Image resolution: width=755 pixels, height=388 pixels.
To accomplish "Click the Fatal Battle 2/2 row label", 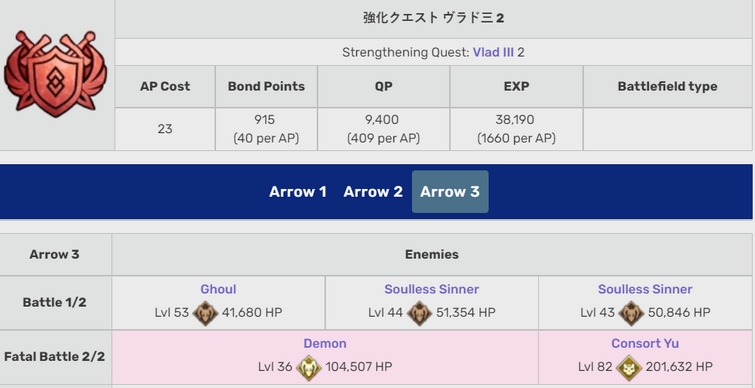I will point(54,357).
